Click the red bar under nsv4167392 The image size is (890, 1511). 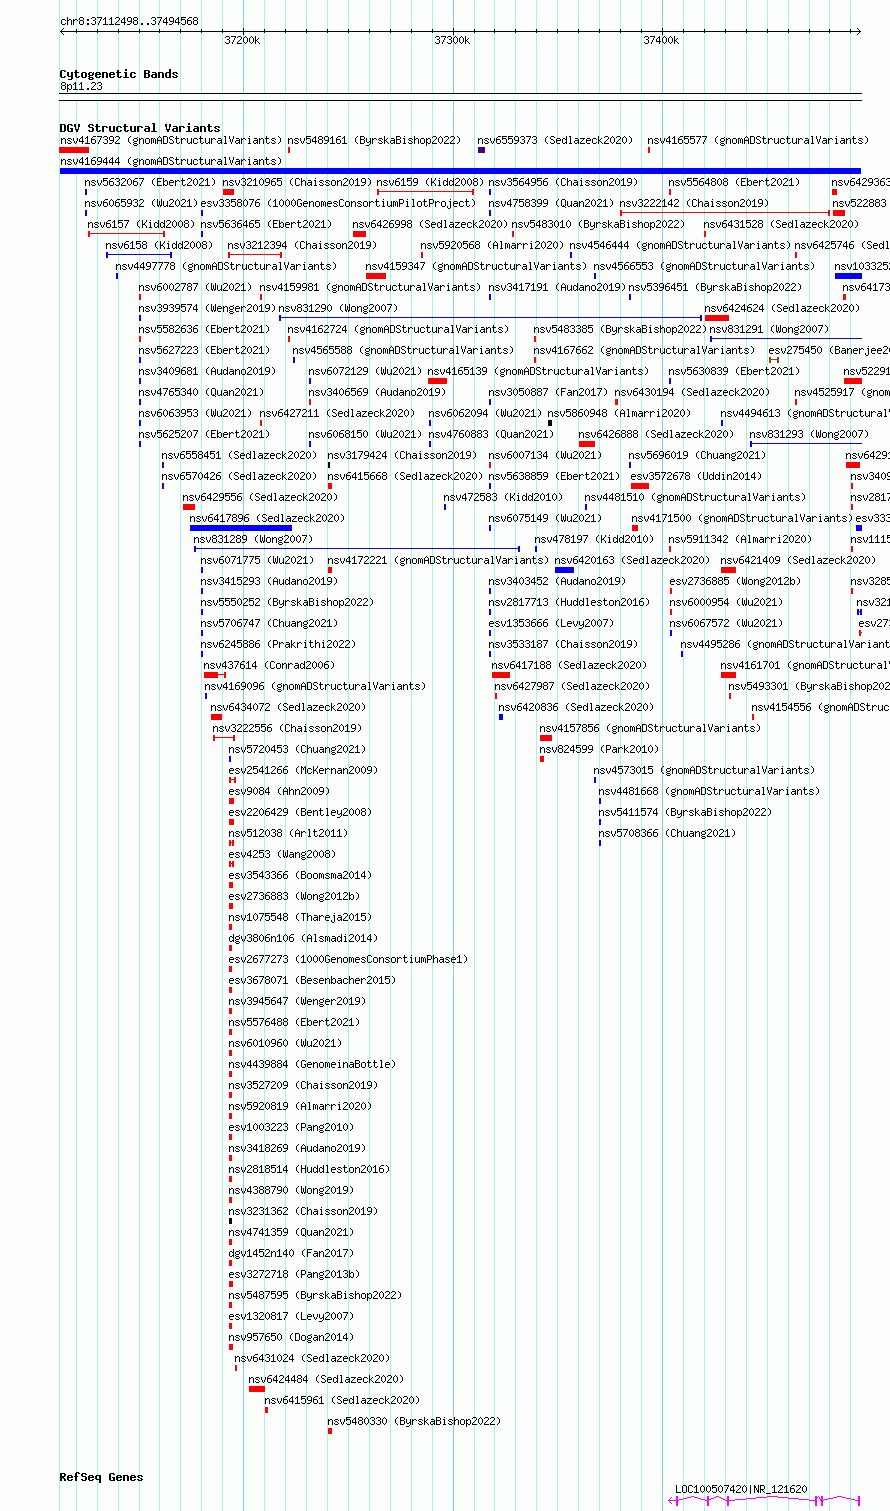pos(74,150)
